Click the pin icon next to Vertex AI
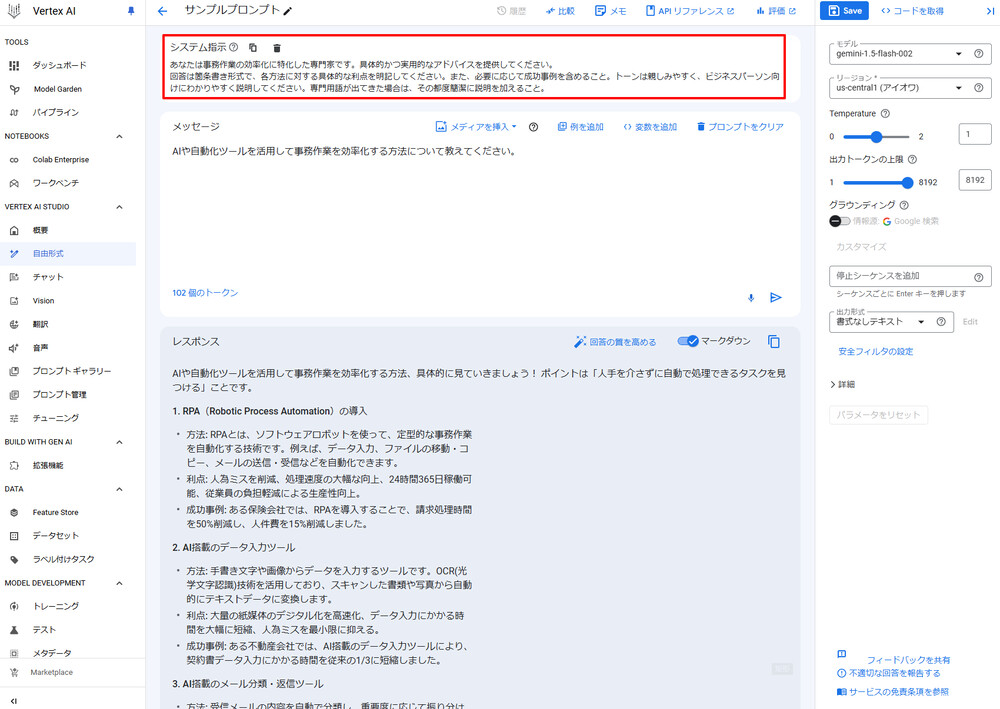Image resolution: width=1000 pixels, height=709 pixels. point(131,11)
